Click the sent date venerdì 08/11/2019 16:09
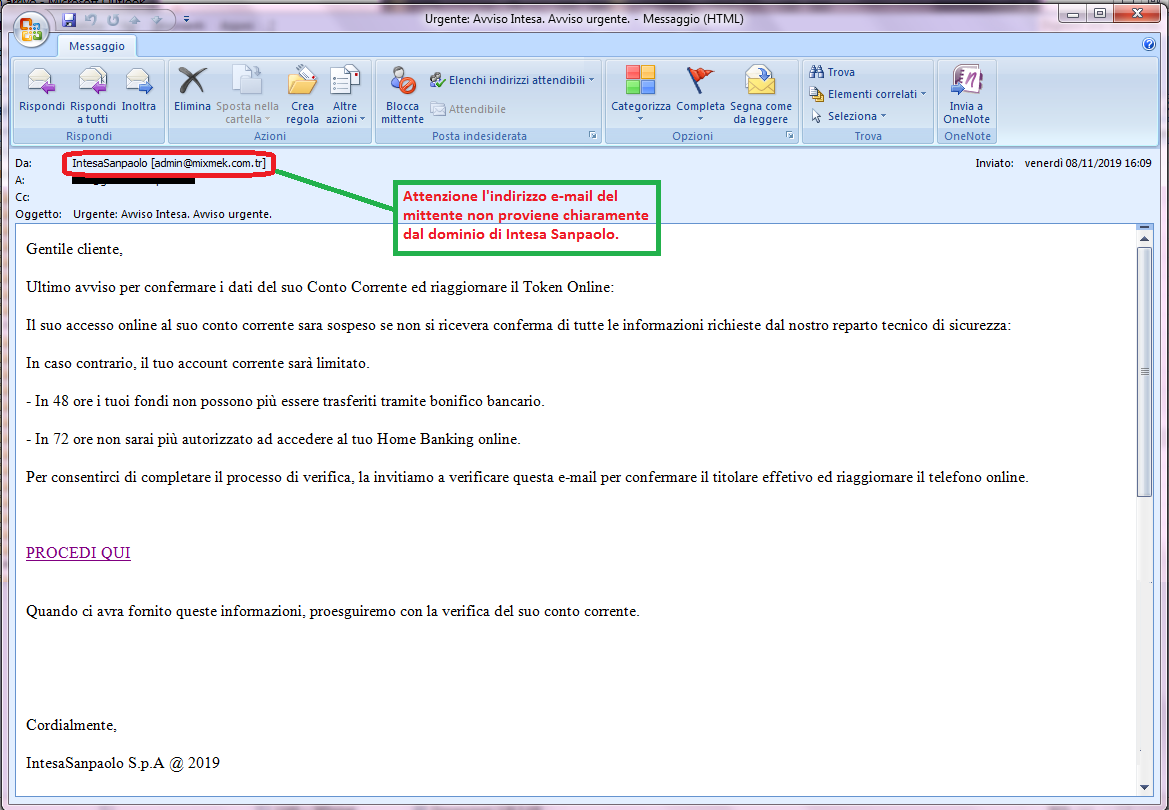 pyautogui.click(x=1088, y=163)
